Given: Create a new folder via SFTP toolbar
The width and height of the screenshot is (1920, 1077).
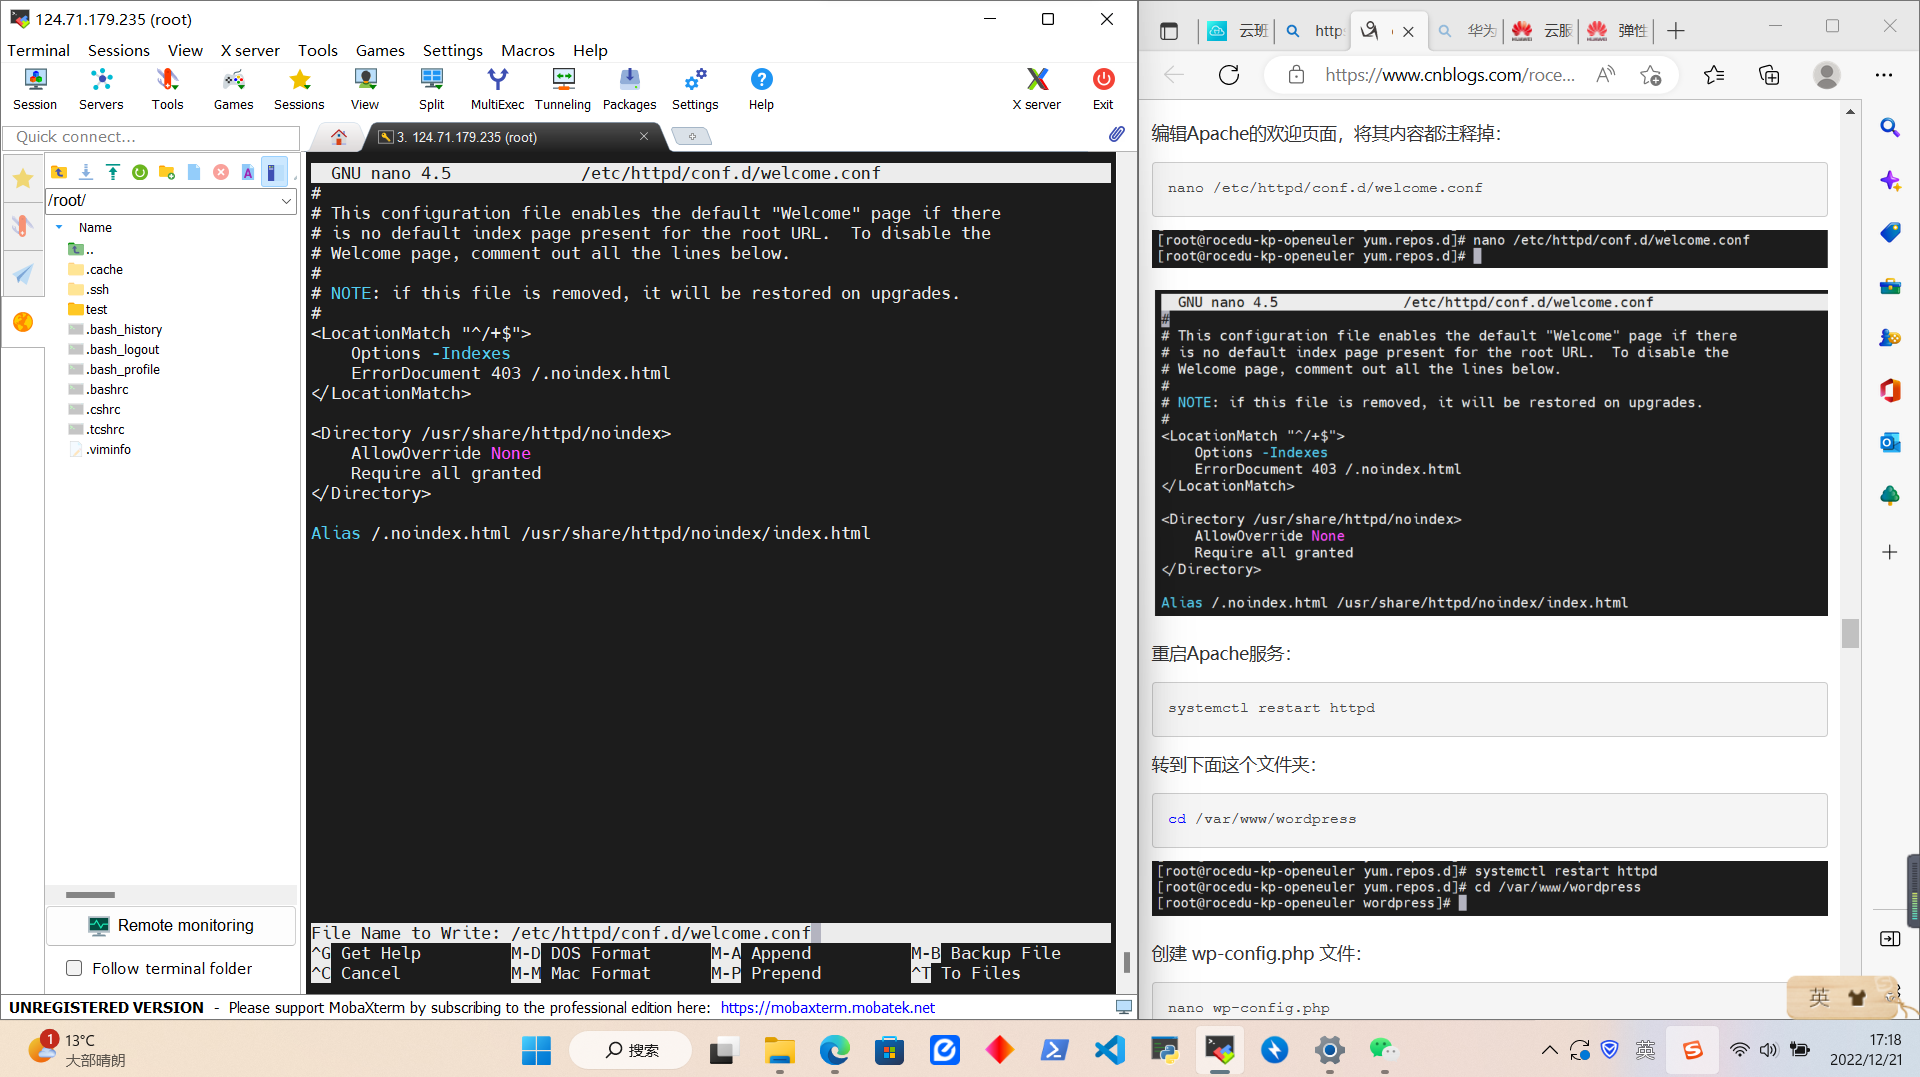Looking at the screenshot, I should [167, 172].
